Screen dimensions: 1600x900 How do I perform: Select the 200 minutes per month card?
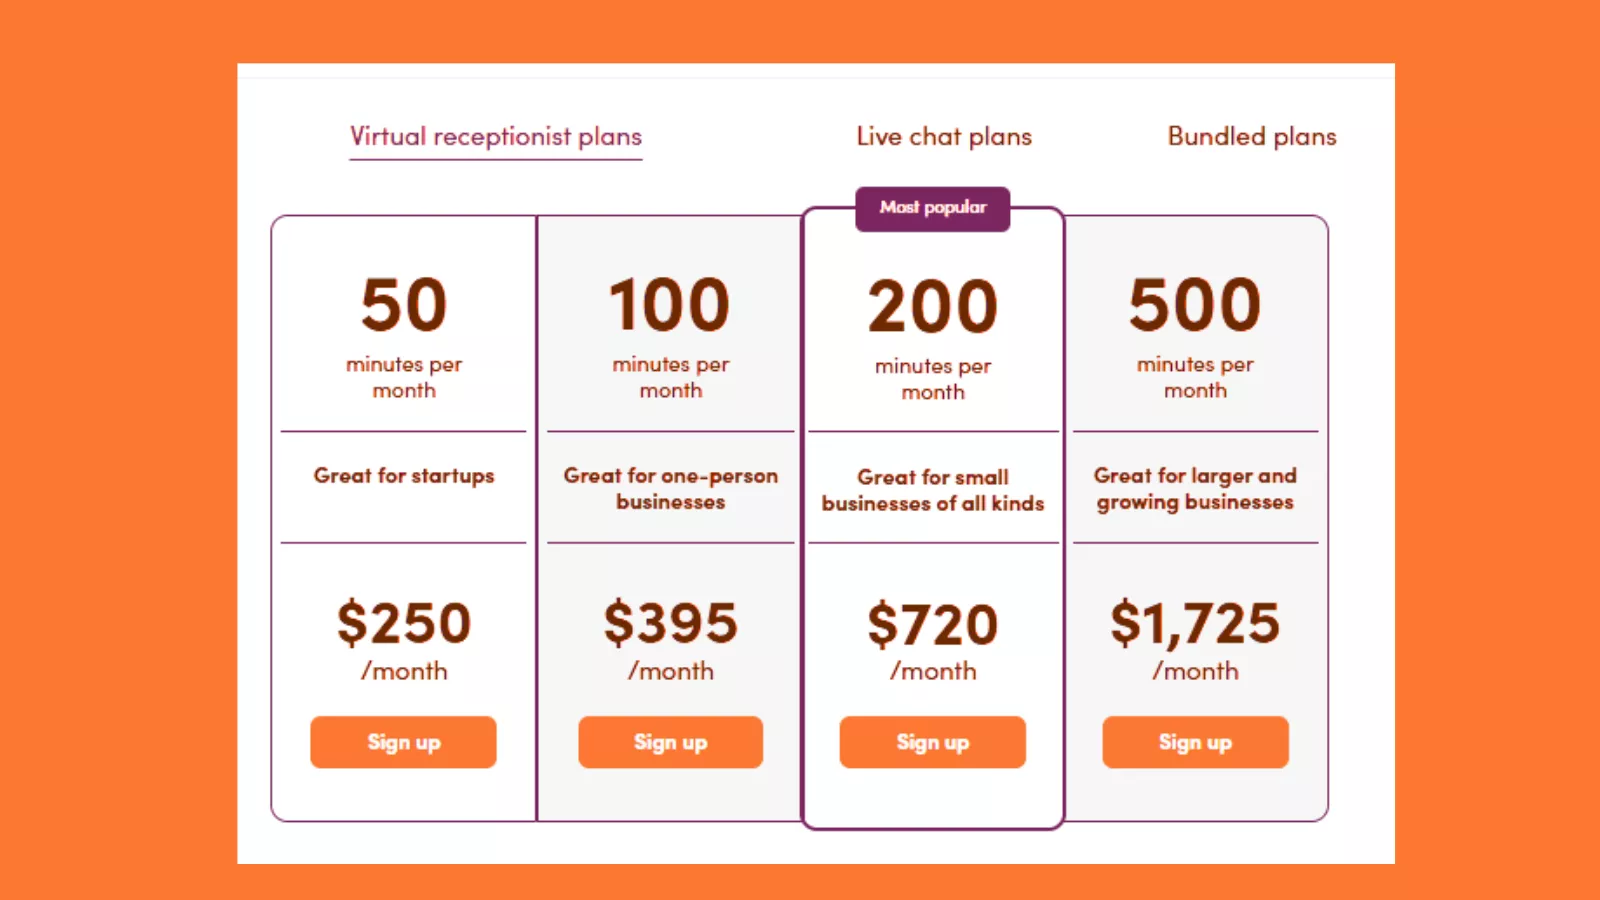[x=932, y=330]
